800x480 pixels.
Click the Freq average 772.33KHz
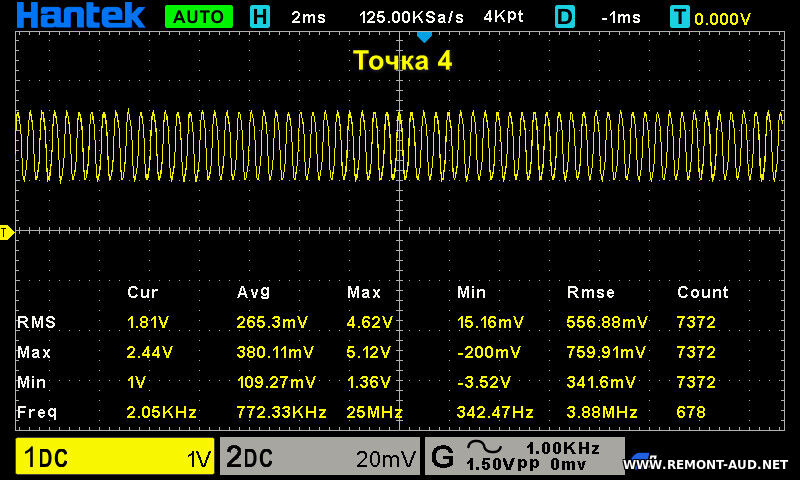[x=281, y=412]
